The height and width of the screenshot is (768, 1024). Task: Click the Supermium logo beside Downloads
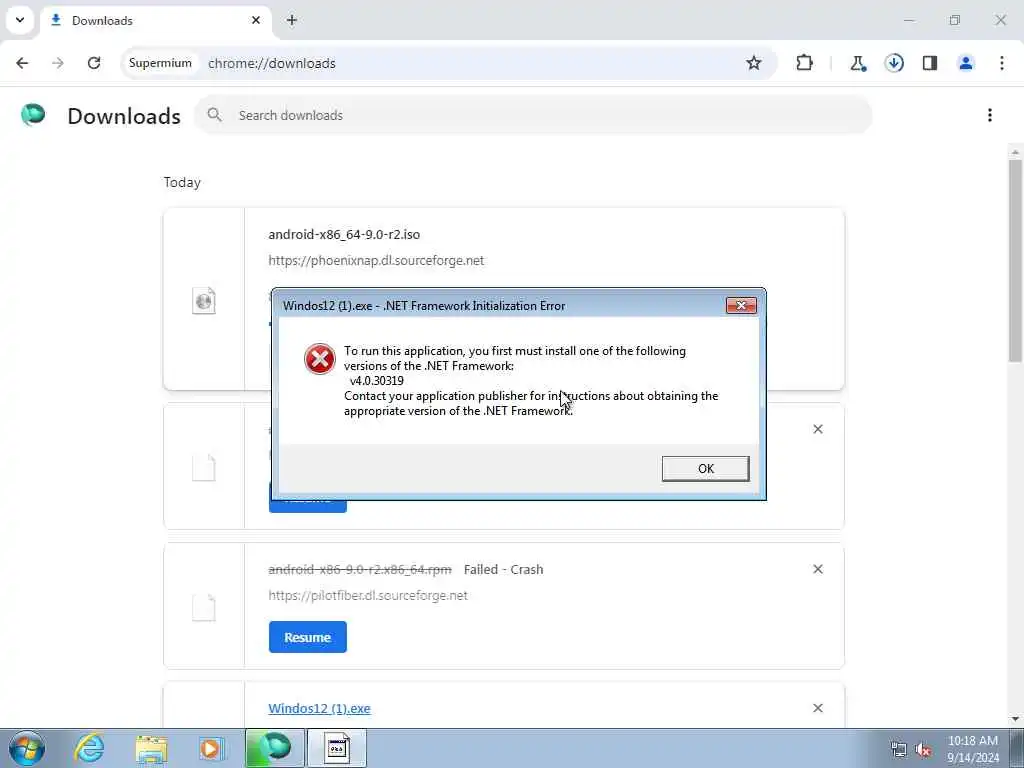(x=33, y=115)
